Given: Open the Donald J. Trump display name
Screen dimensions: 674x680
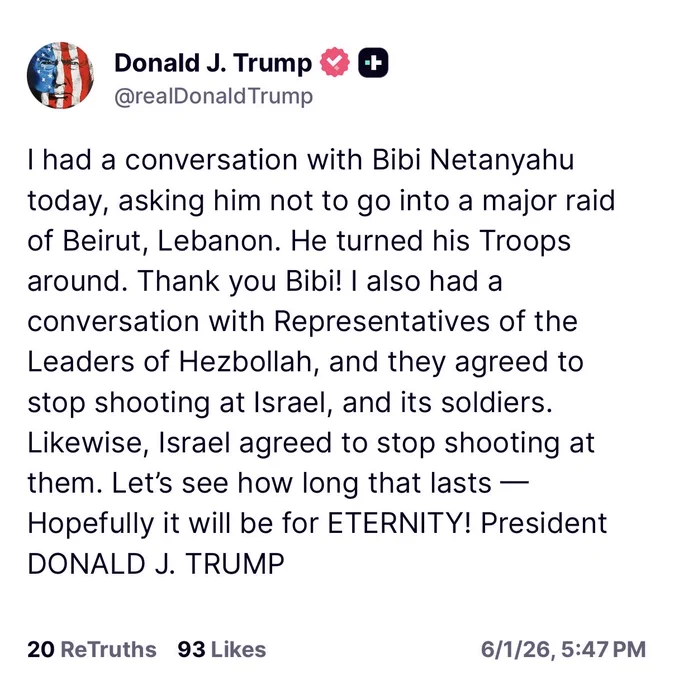Looking at the screenshot, I should [213, 63].
